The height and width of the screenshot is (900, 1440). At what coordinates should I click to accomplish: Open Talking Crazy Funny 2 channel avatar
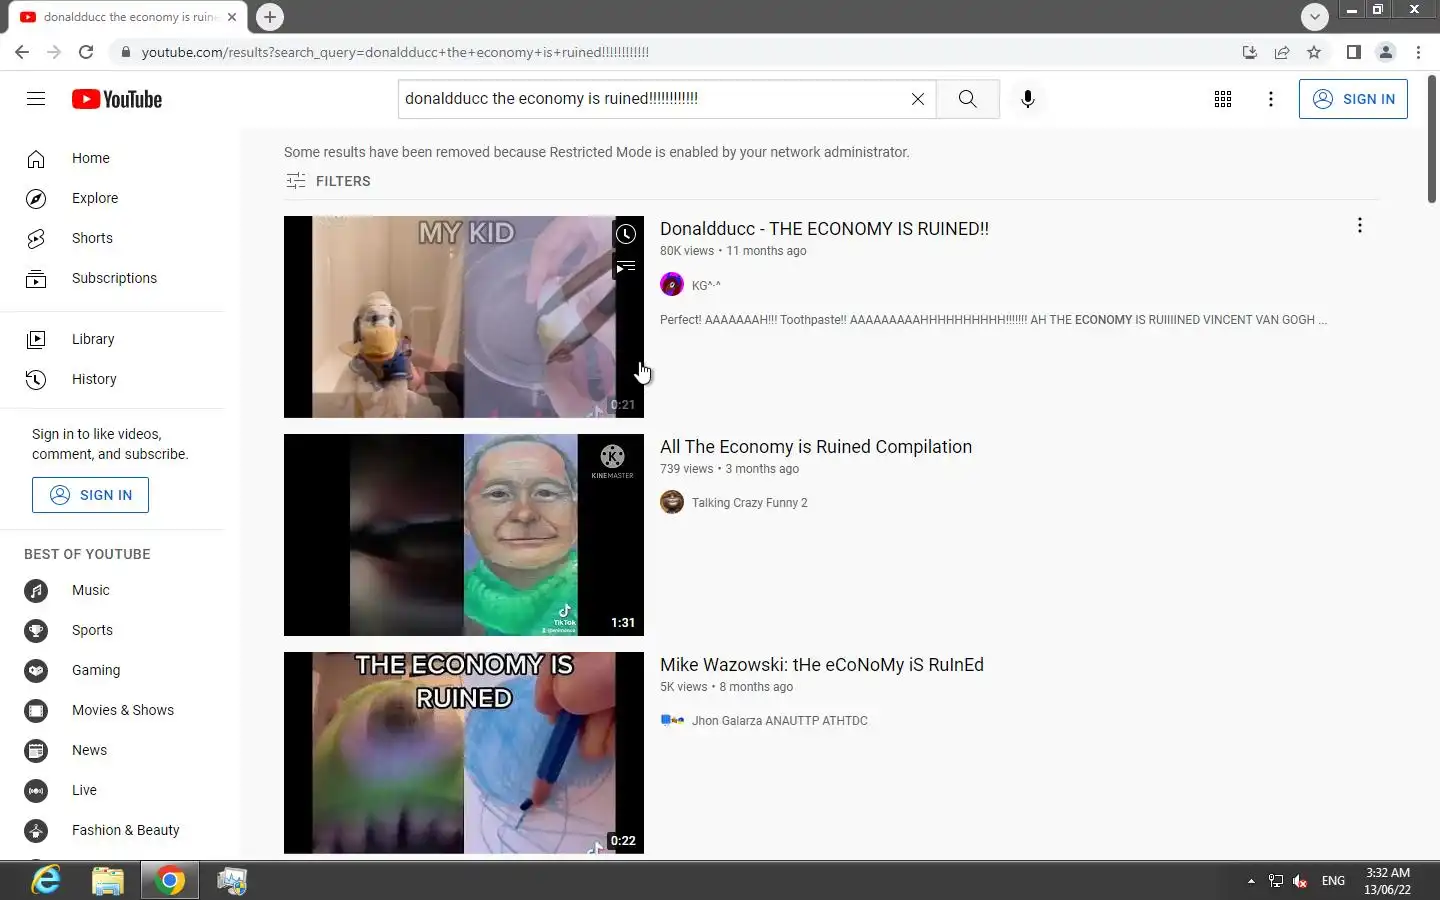point(672,502)
